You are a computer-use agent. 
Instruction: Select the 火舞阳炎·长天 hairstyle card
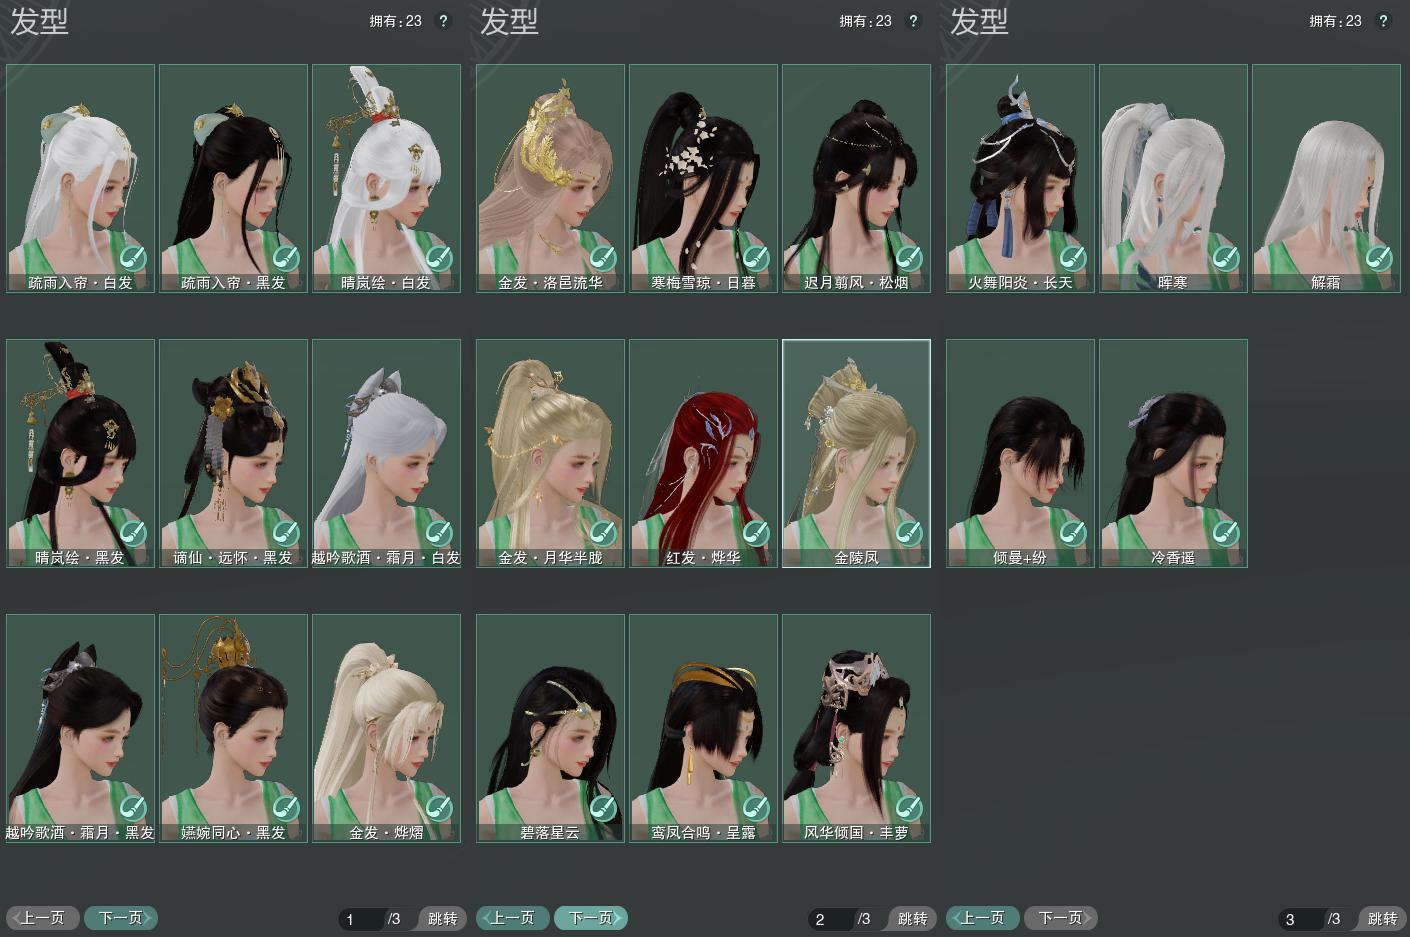point(1021,179)
